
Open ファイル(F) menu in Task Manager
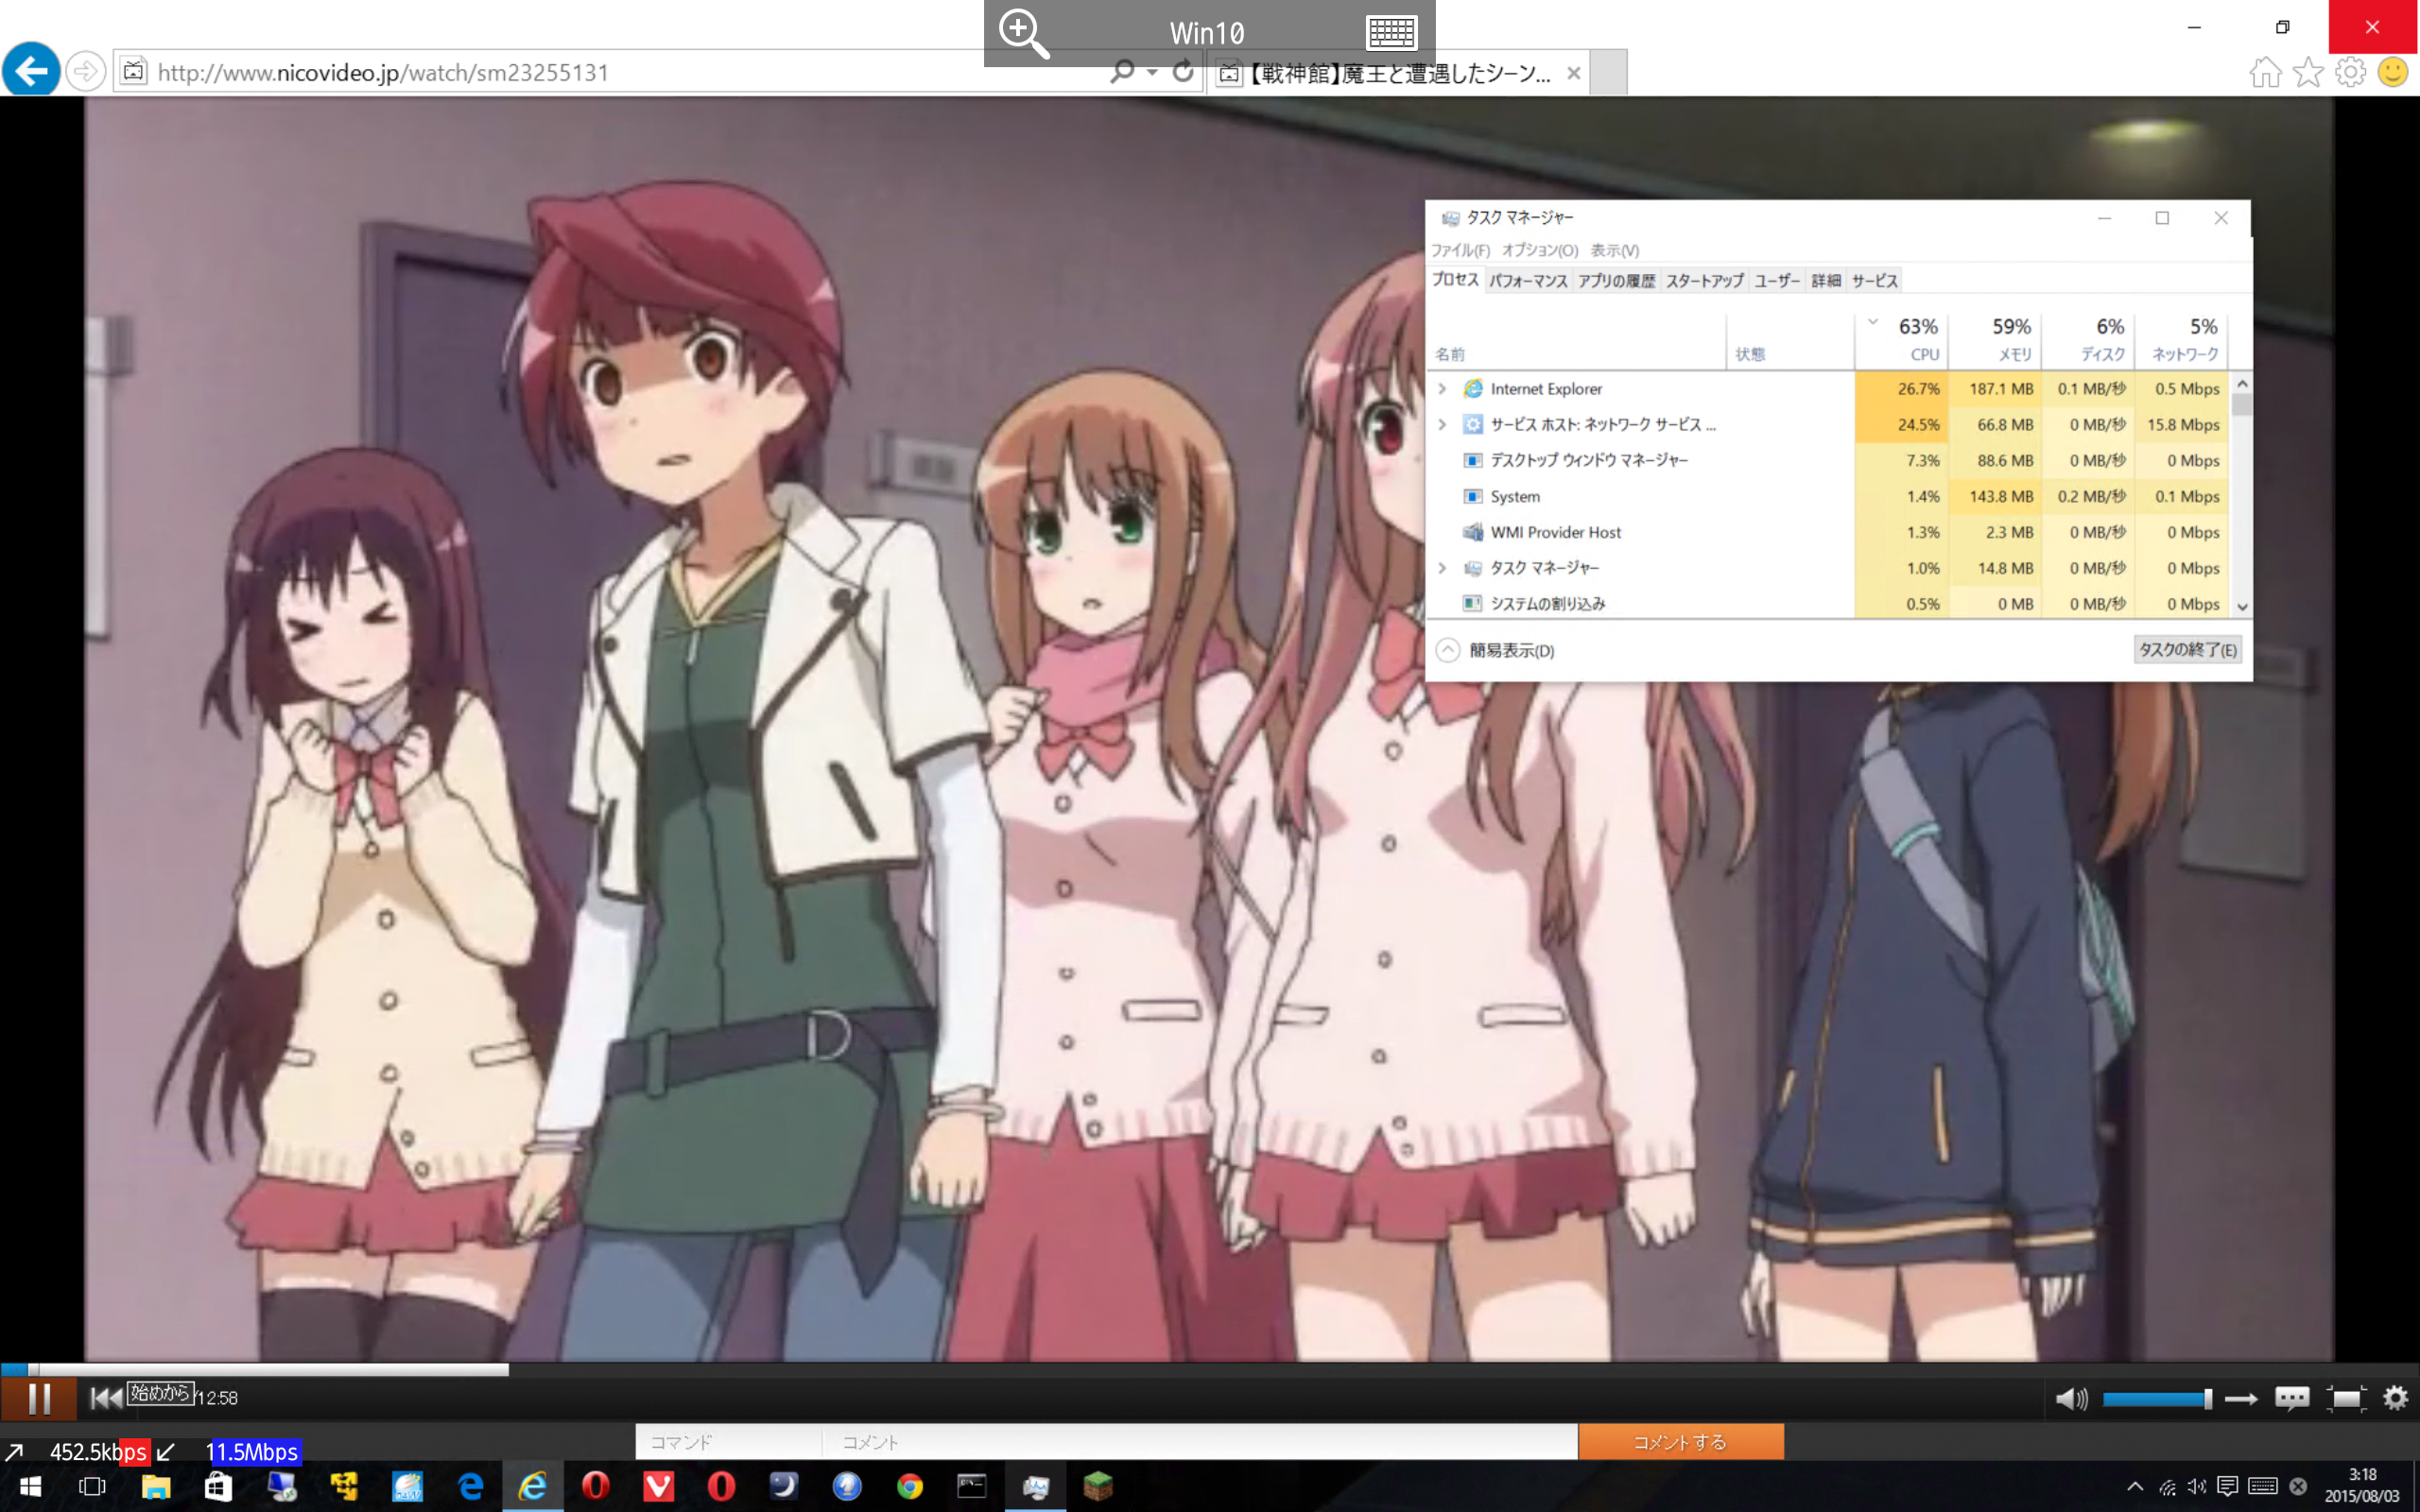[x=1460, y=250]
